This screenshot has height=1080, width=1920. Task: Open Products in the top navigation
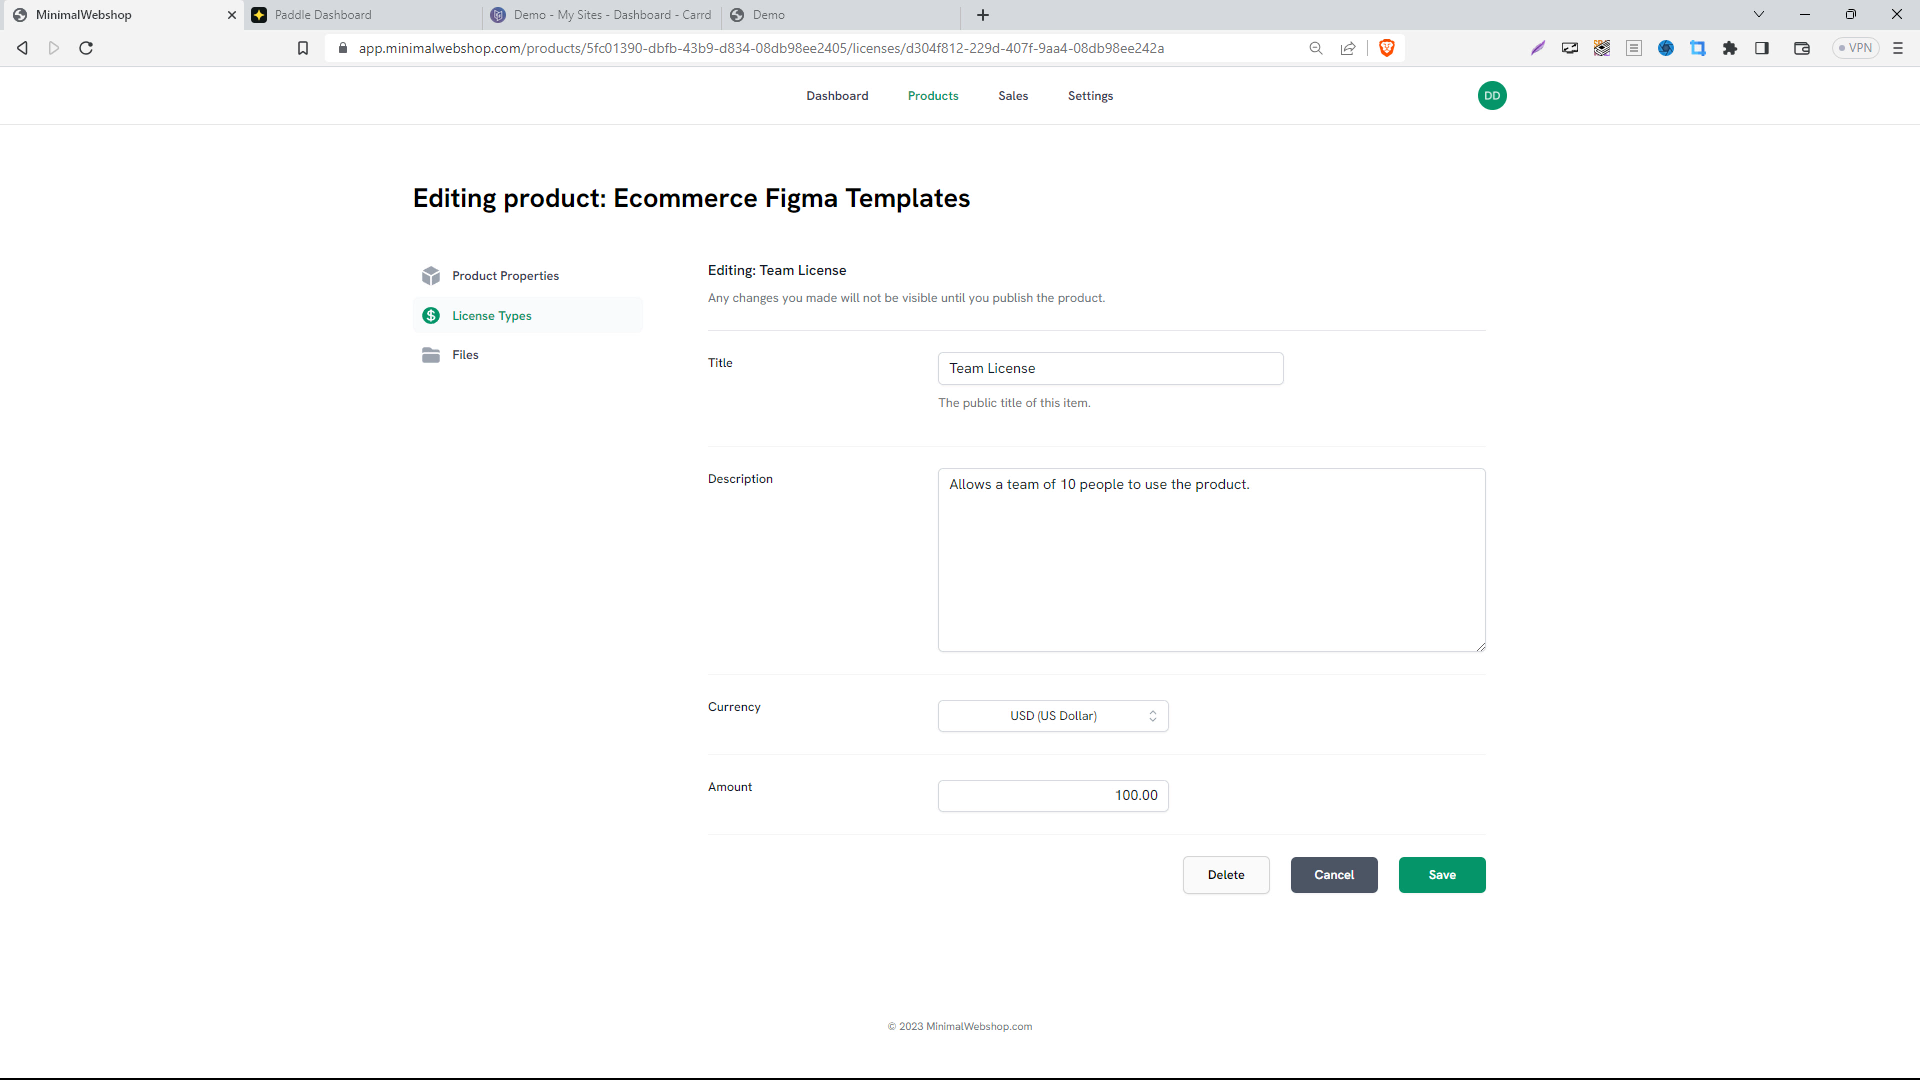(933, 96)
